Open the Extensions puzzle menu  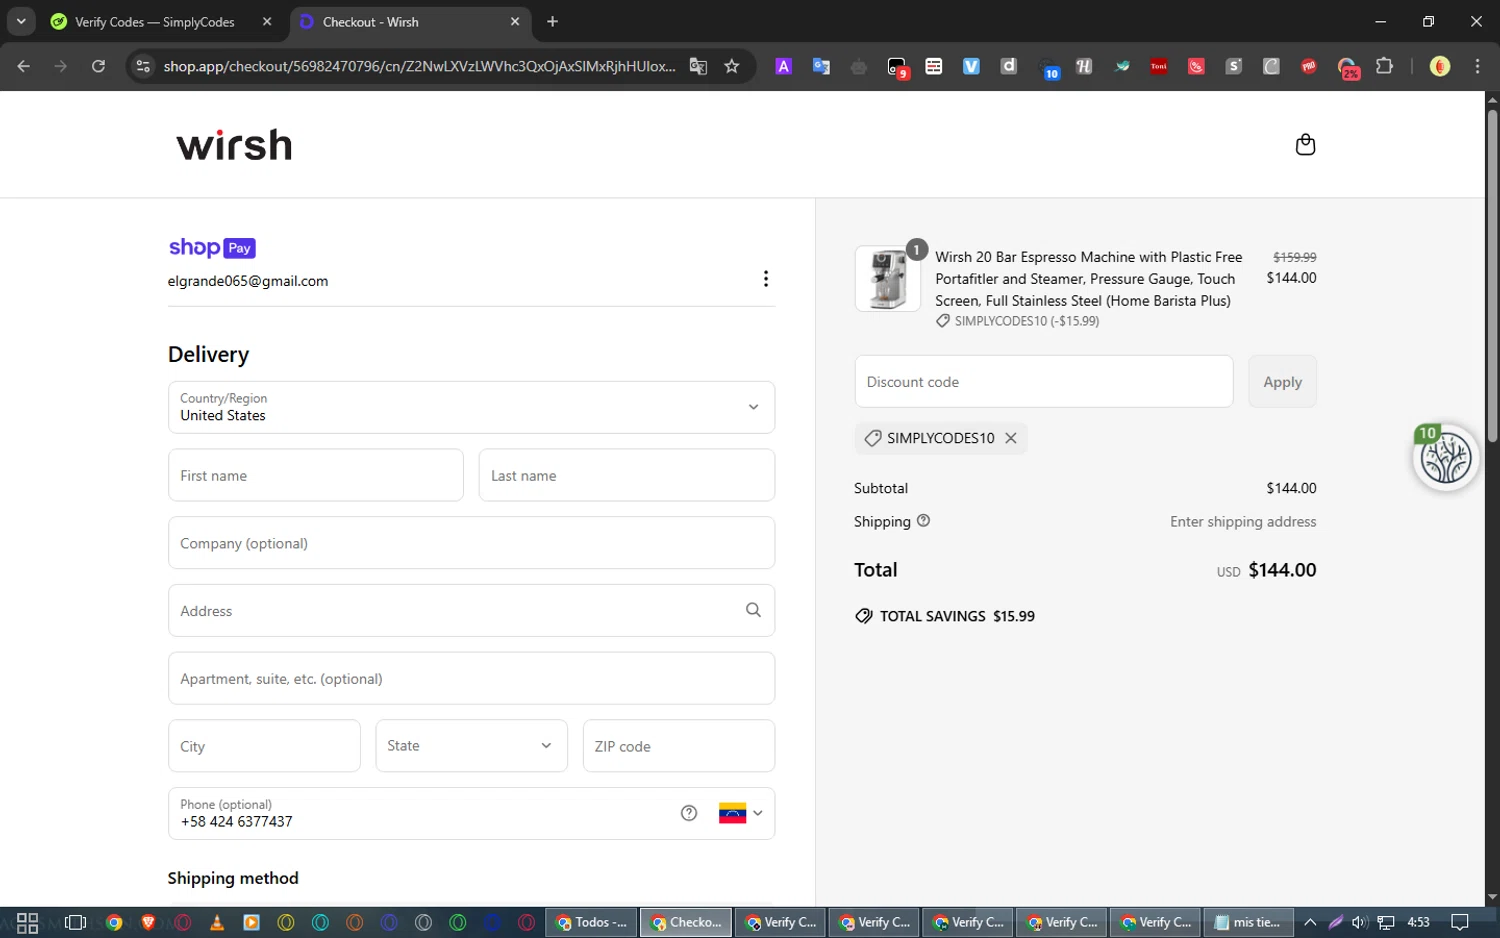1384,66
